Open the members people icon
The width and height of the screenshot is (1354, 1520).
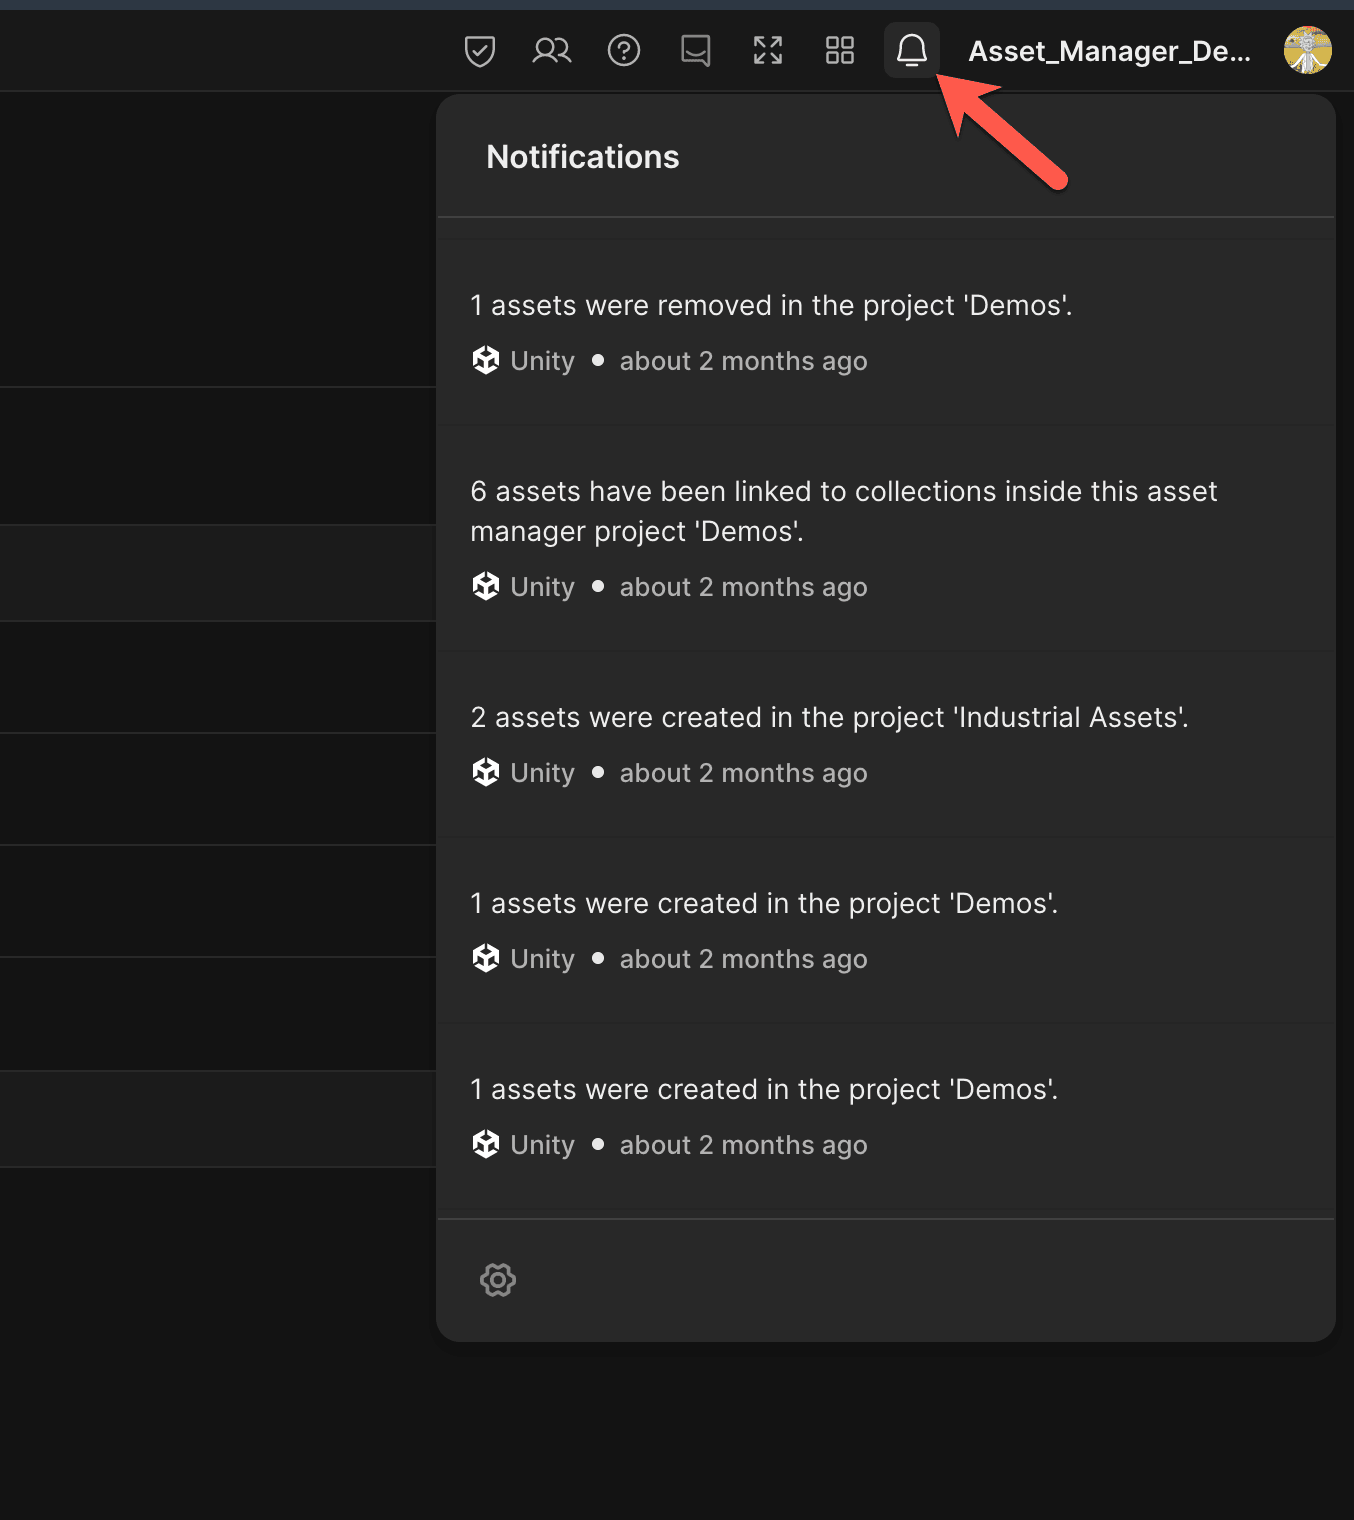[x=551, y=50]
